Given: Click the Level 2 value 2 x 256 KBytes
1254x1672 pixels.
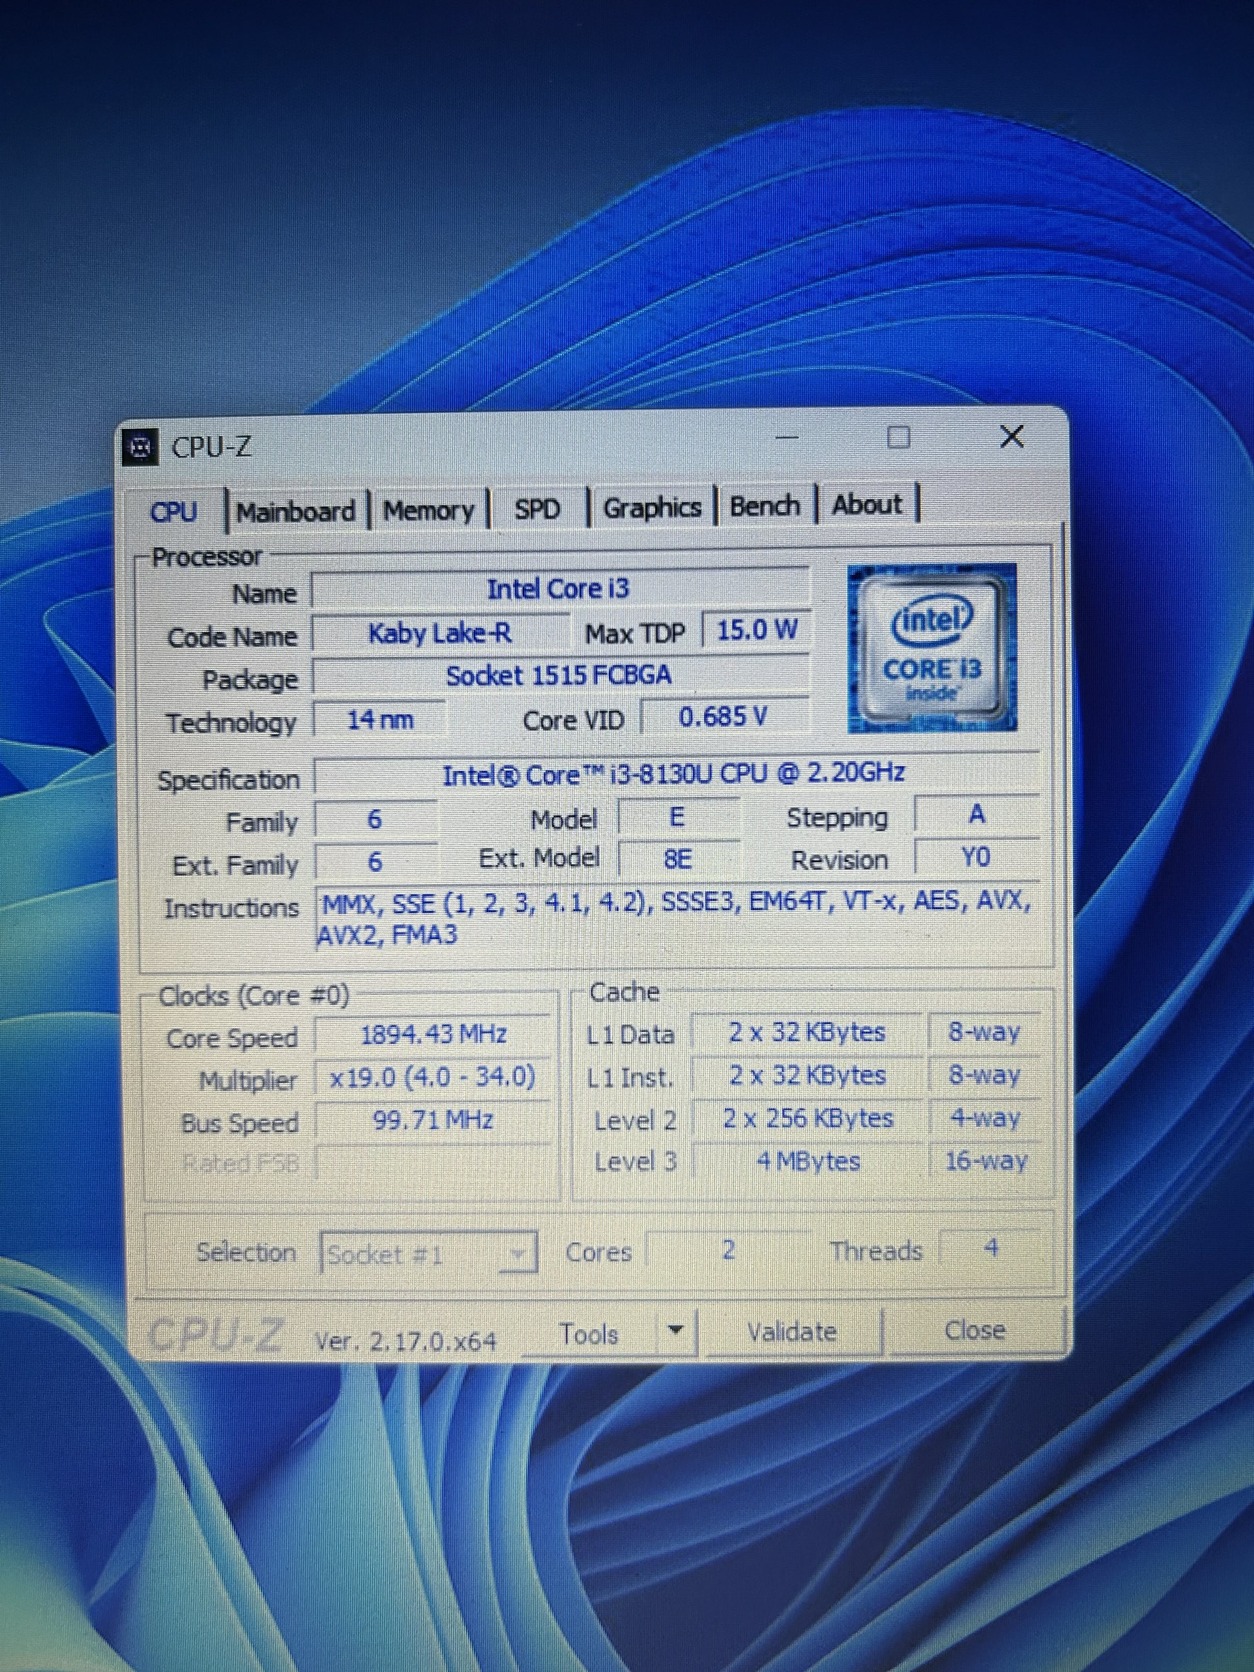Looking at the screenshot, I should tap(807, 1119).
